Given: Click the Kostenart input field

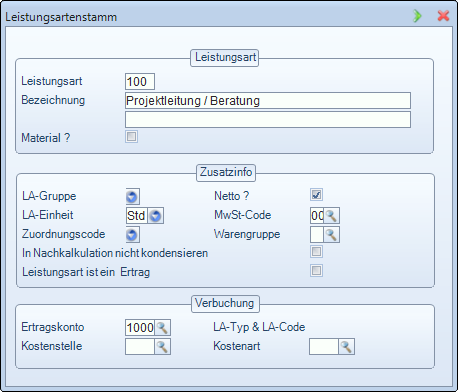Looking at the screenshot, I should click(x=324, y=347).
